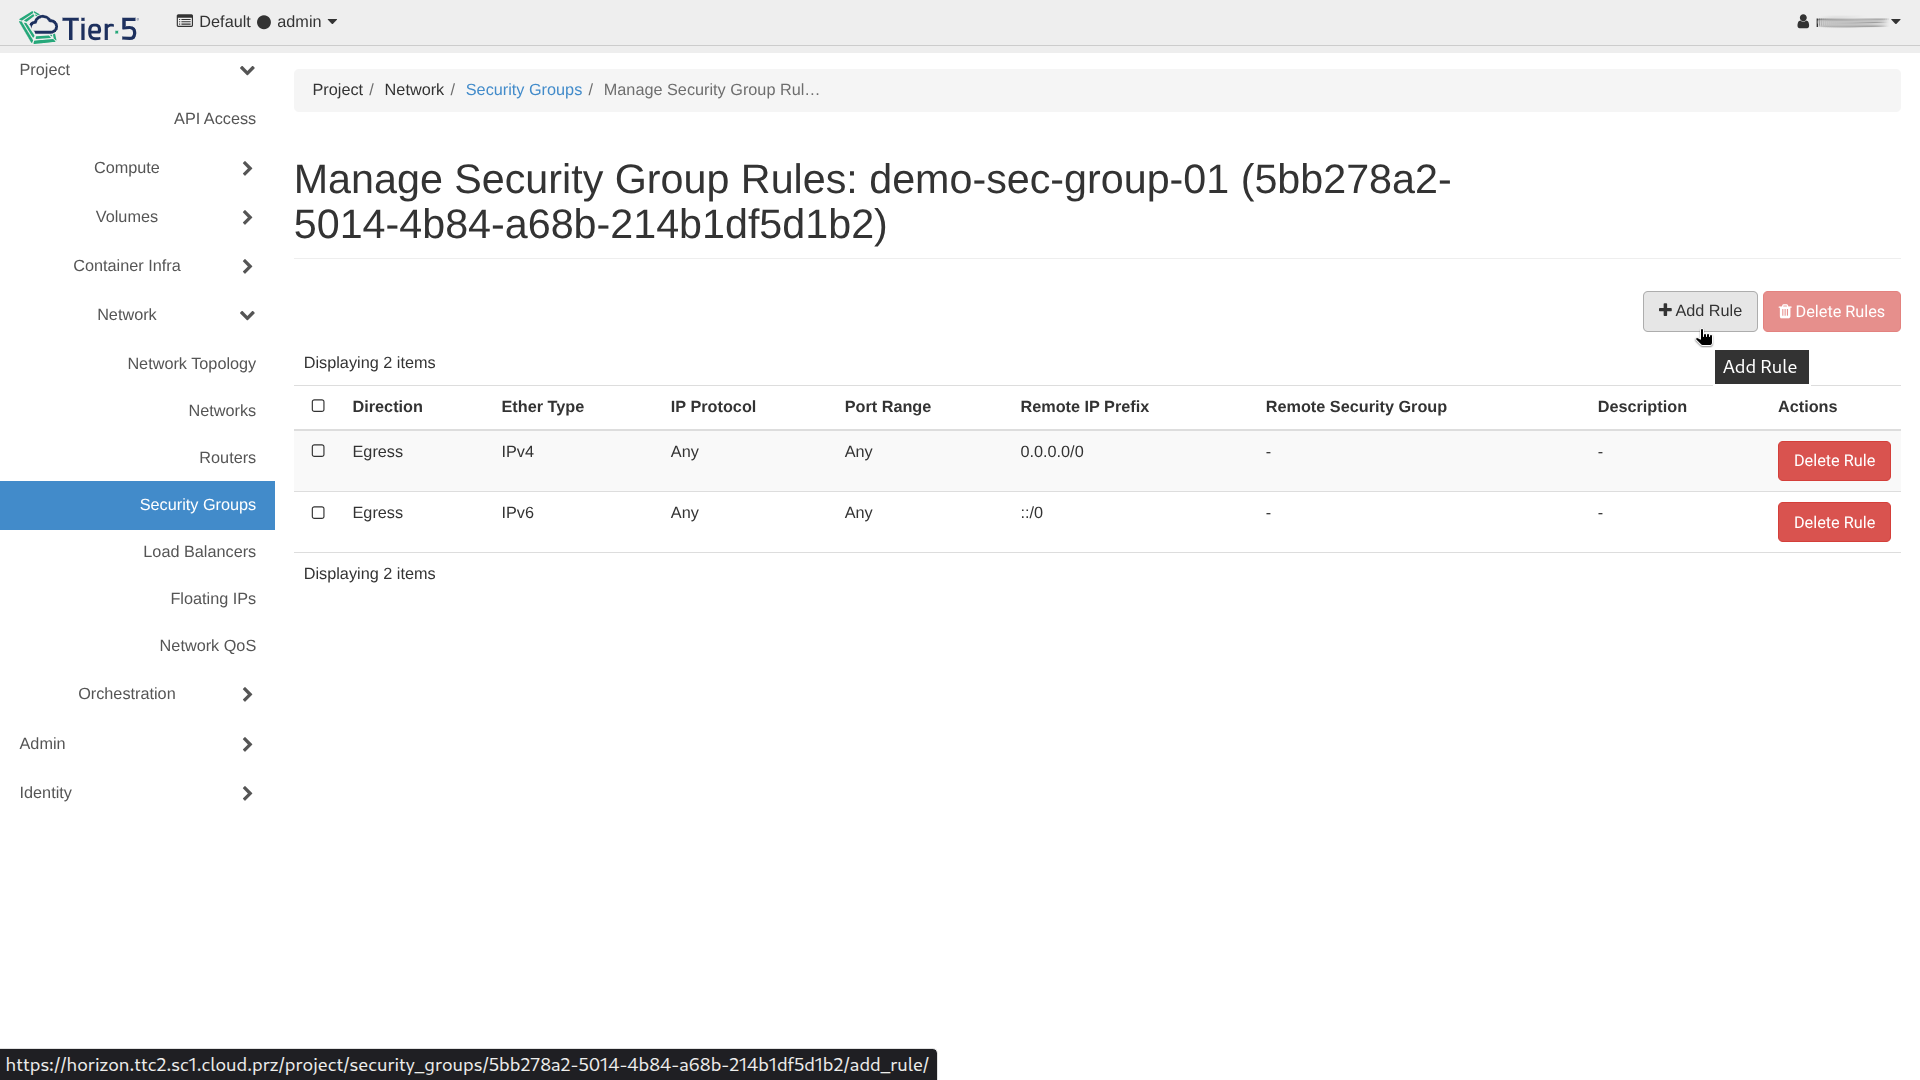
Task: Select Routers in the Network menu
Action: [227, 458]
